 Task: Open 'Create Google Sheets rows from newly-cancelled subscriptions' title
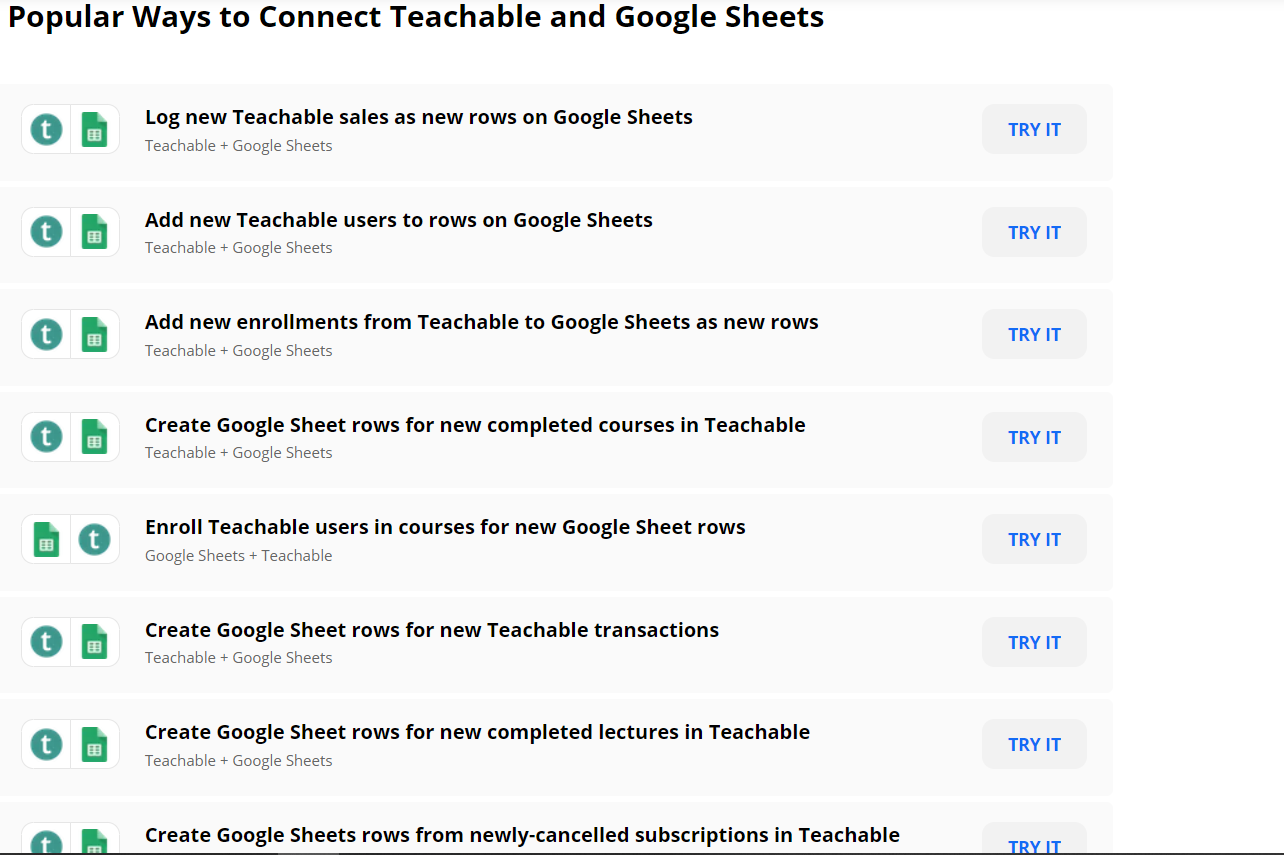(x=522, y=835)
